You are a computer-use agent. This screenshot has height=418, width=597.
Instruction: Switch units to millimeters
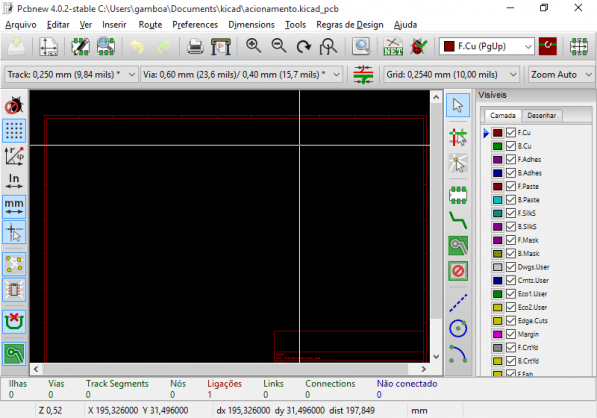click(x=14, y=207)
